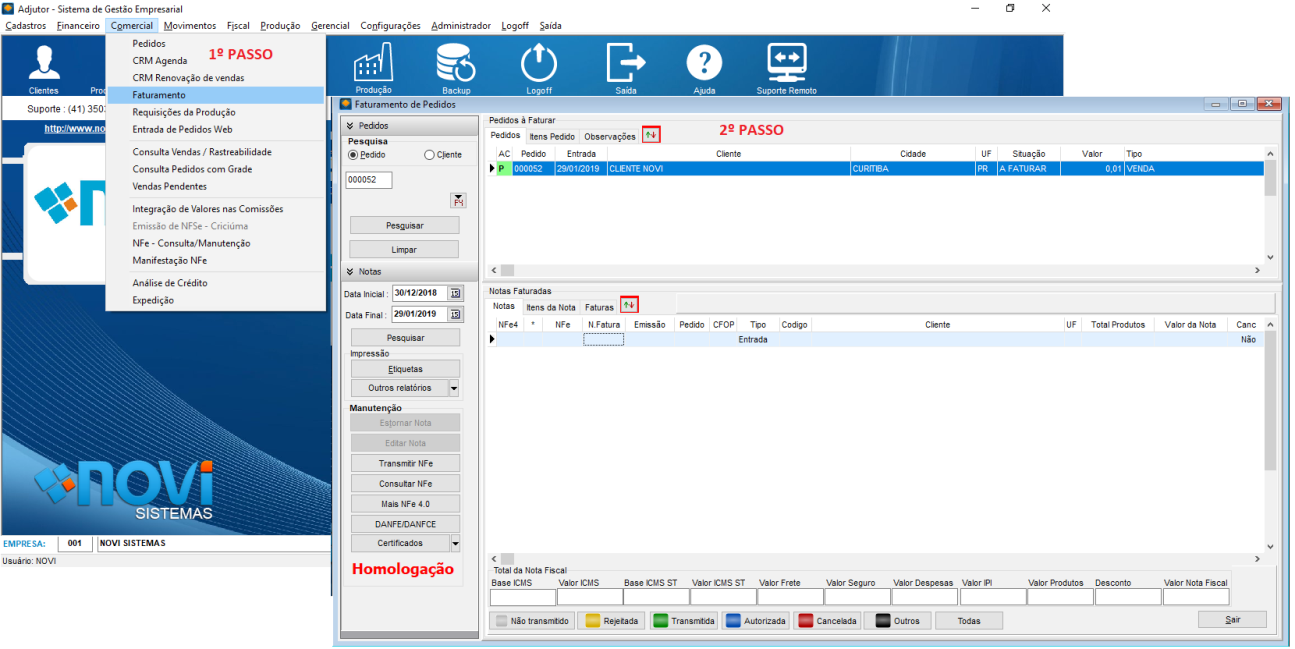Viewport: 1295px width, 649px height.
Task: Click the Base ICMS total field
Action: click(523, 597)
